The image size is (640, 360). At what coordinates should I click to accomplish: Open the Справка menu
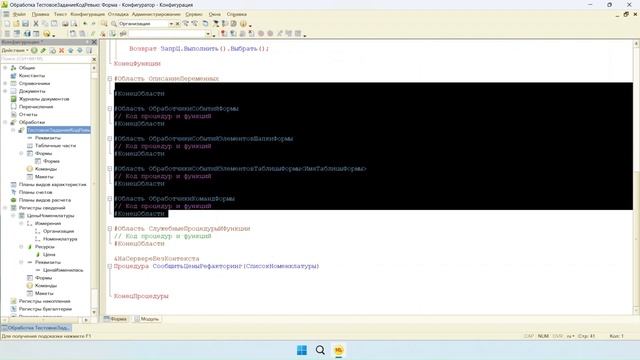tap(237, 14)
